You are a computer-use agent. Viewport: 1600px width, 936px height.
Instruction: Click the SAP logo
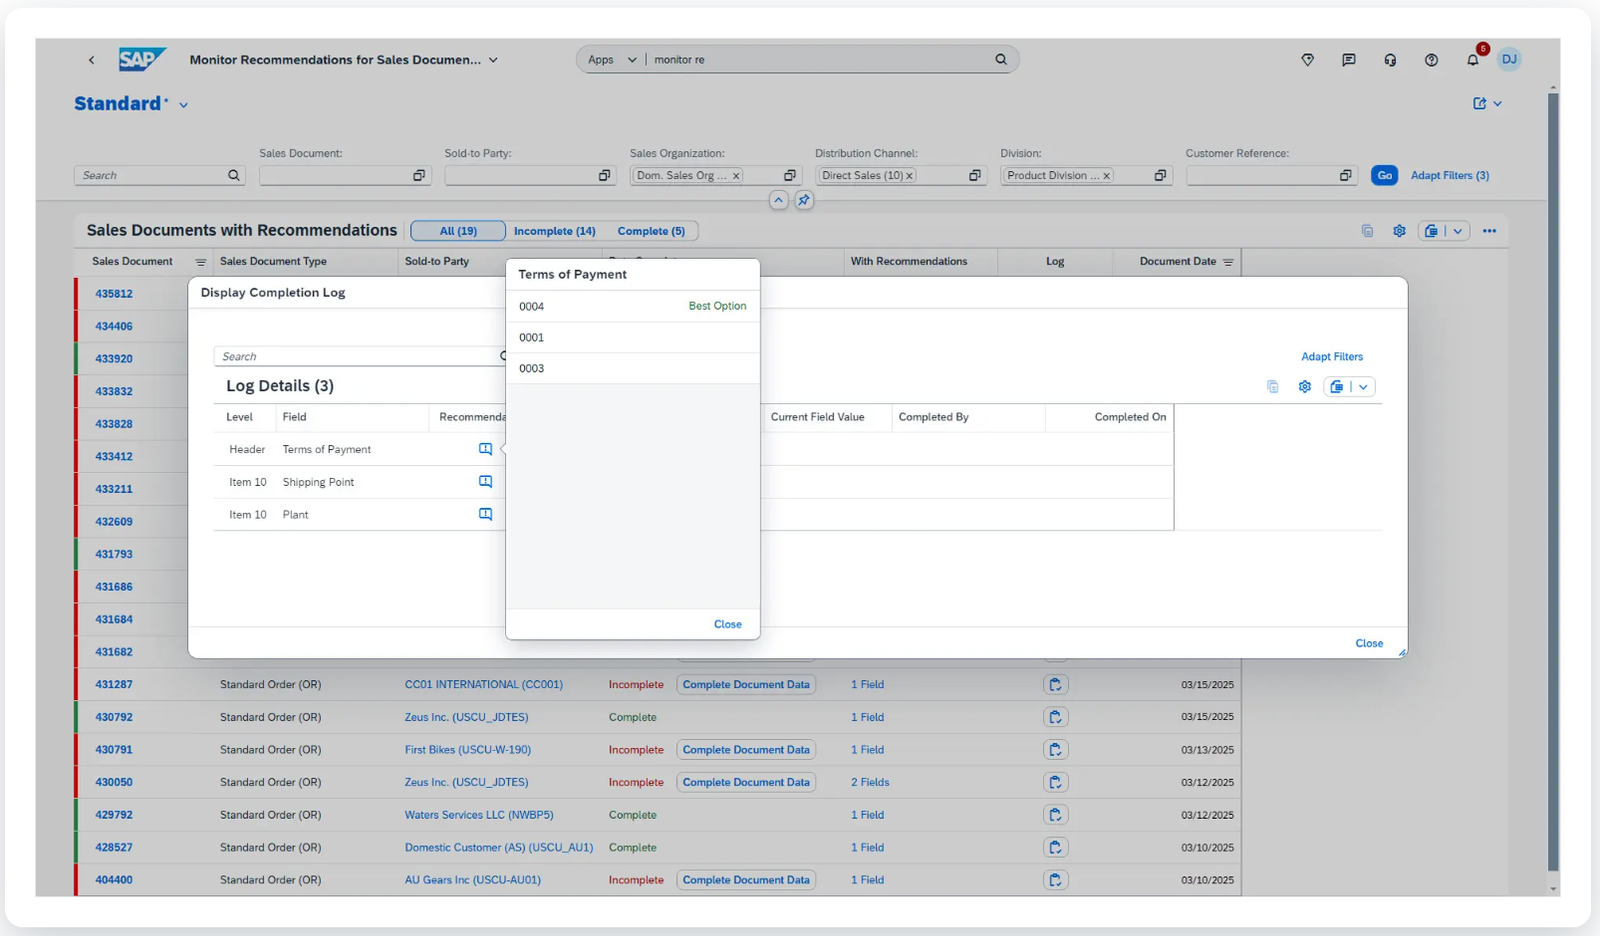(x=141, y=60)
